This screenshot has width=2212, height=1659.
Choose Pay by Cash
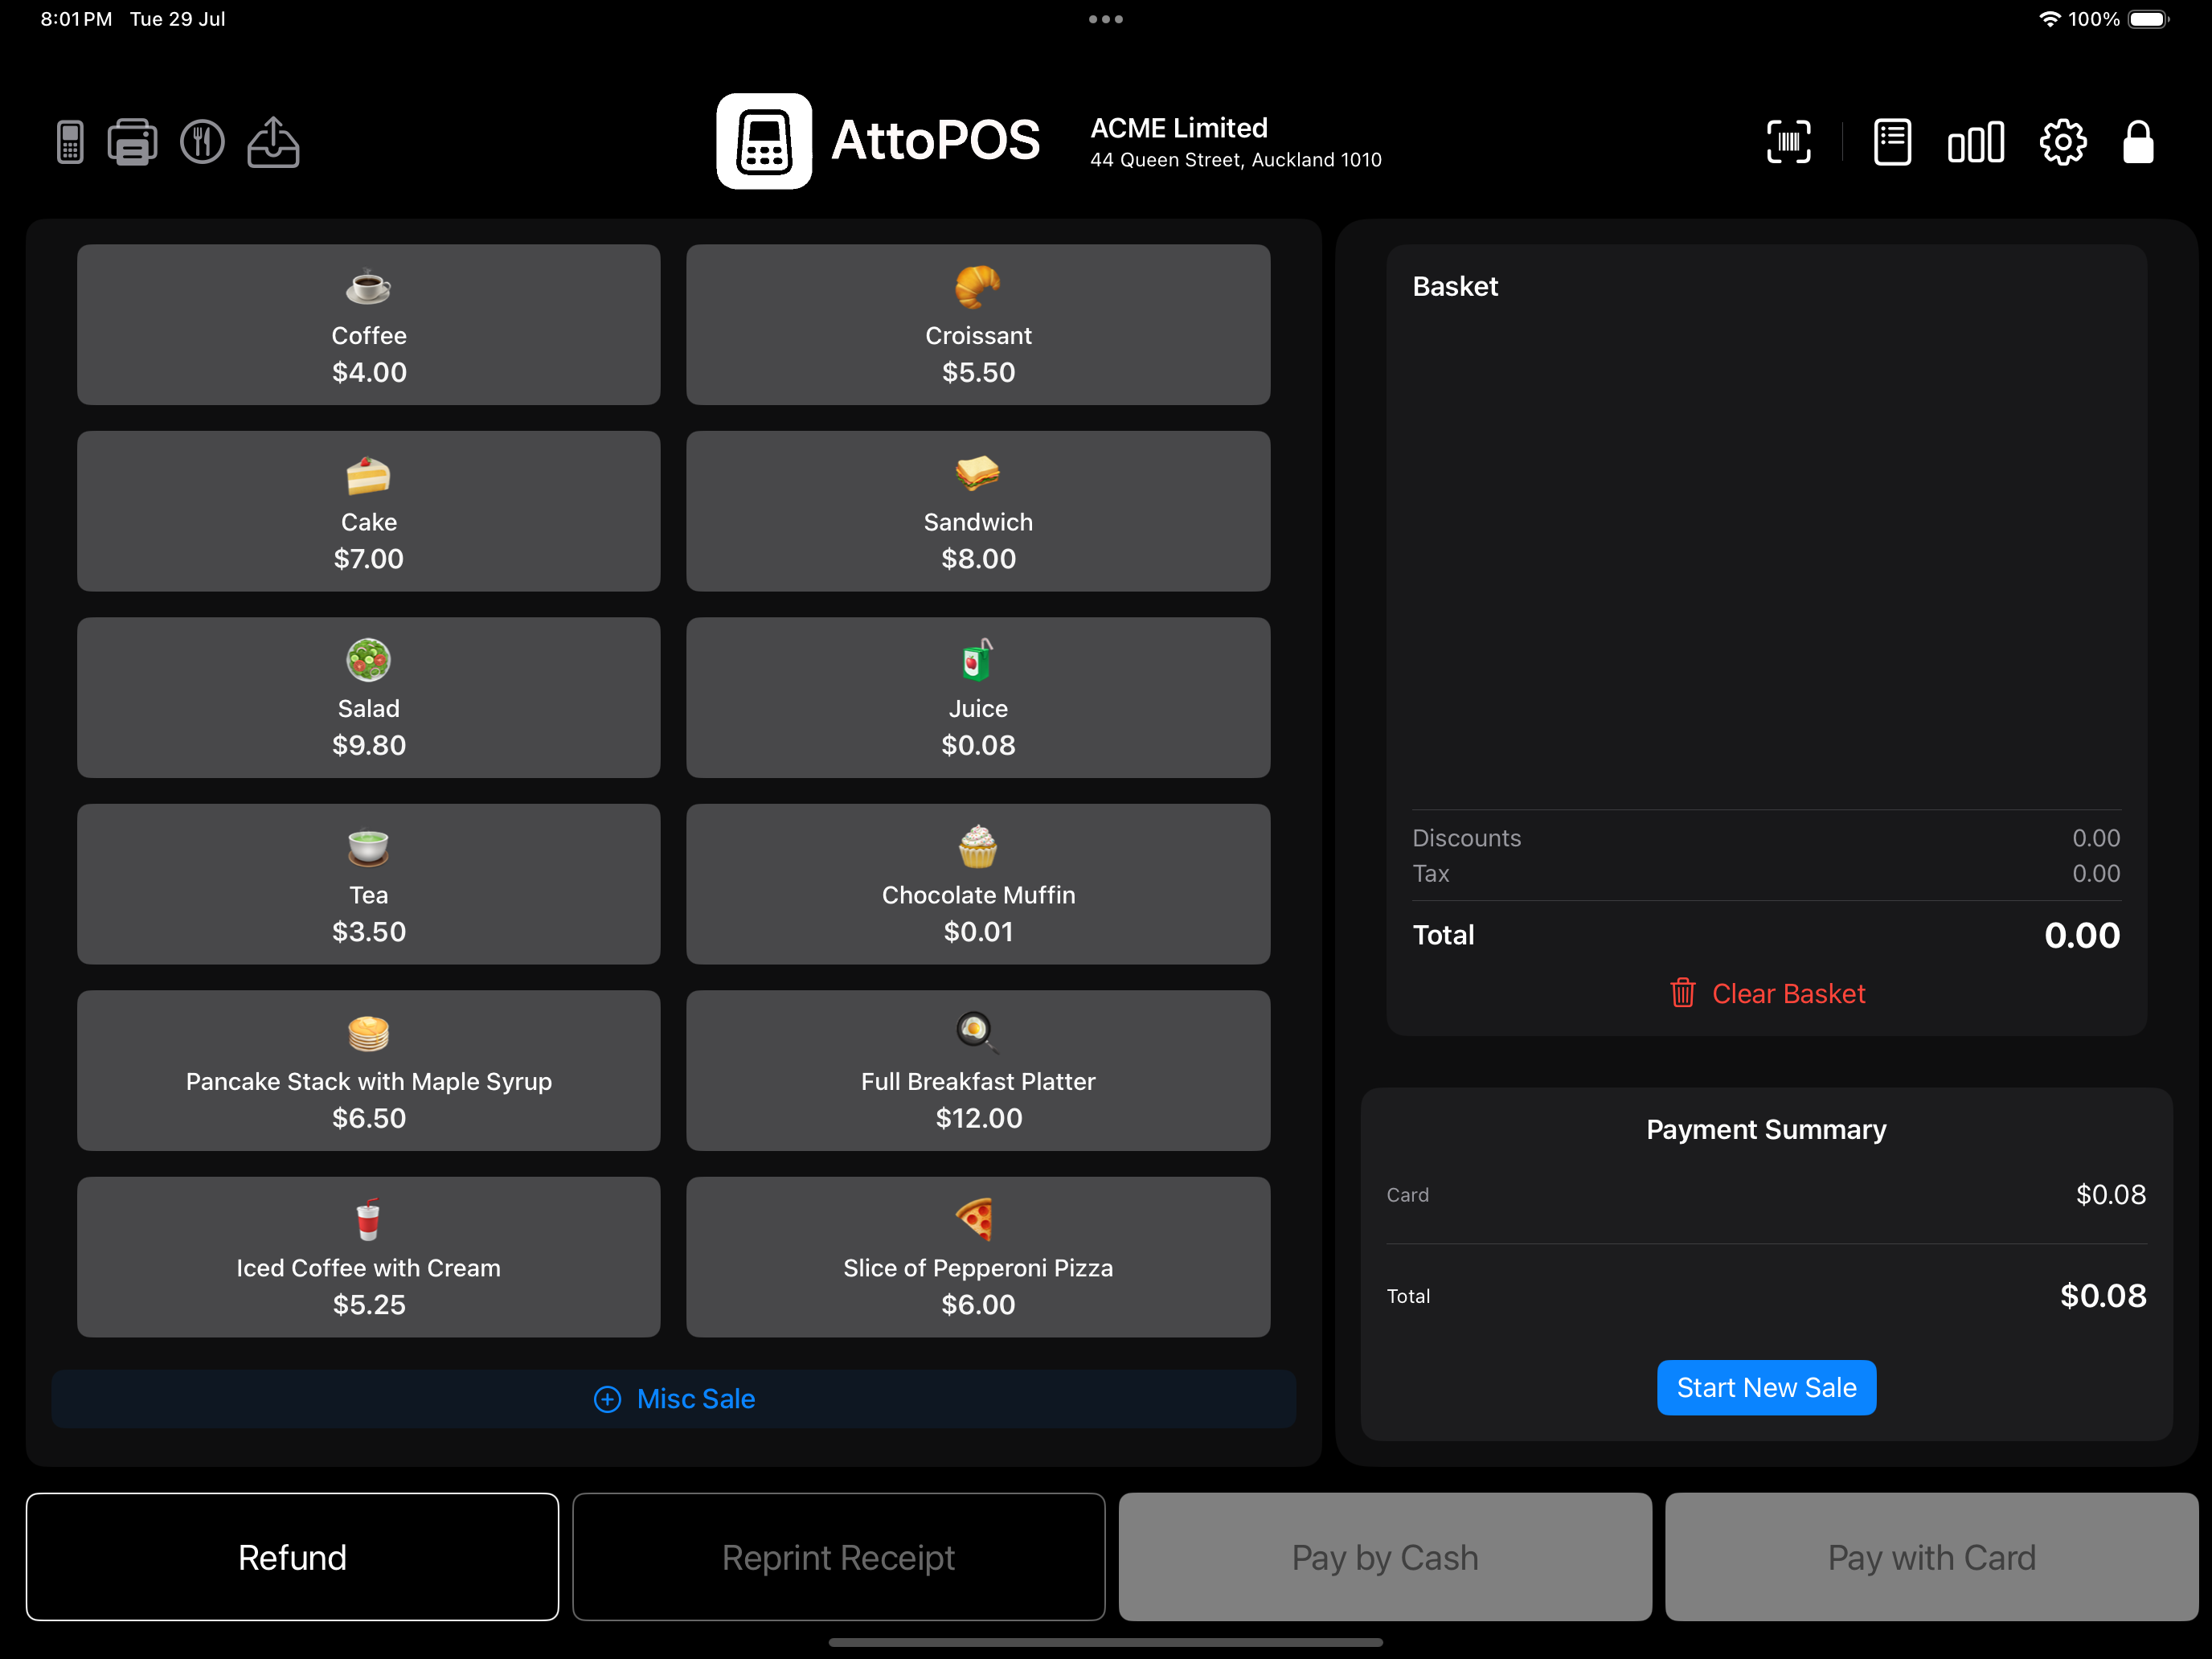coord(1385,1557)
